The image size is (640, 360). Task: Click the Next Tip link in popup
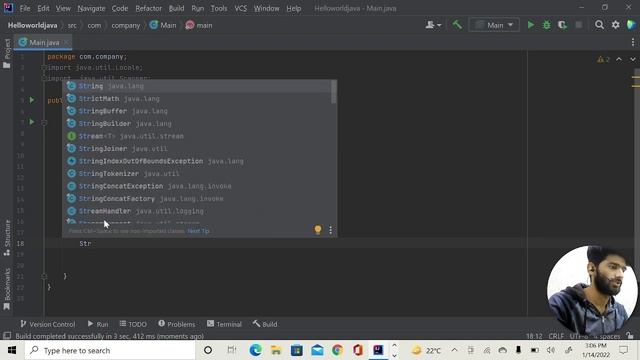[x=198, y=231]
